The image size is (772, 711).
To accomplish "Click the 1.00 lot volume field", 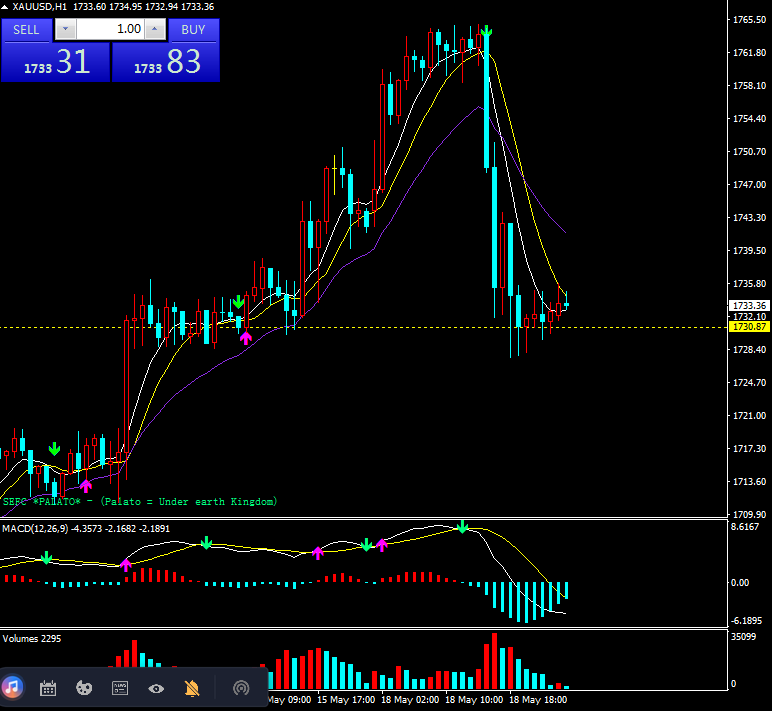I will tap(109, 29).
